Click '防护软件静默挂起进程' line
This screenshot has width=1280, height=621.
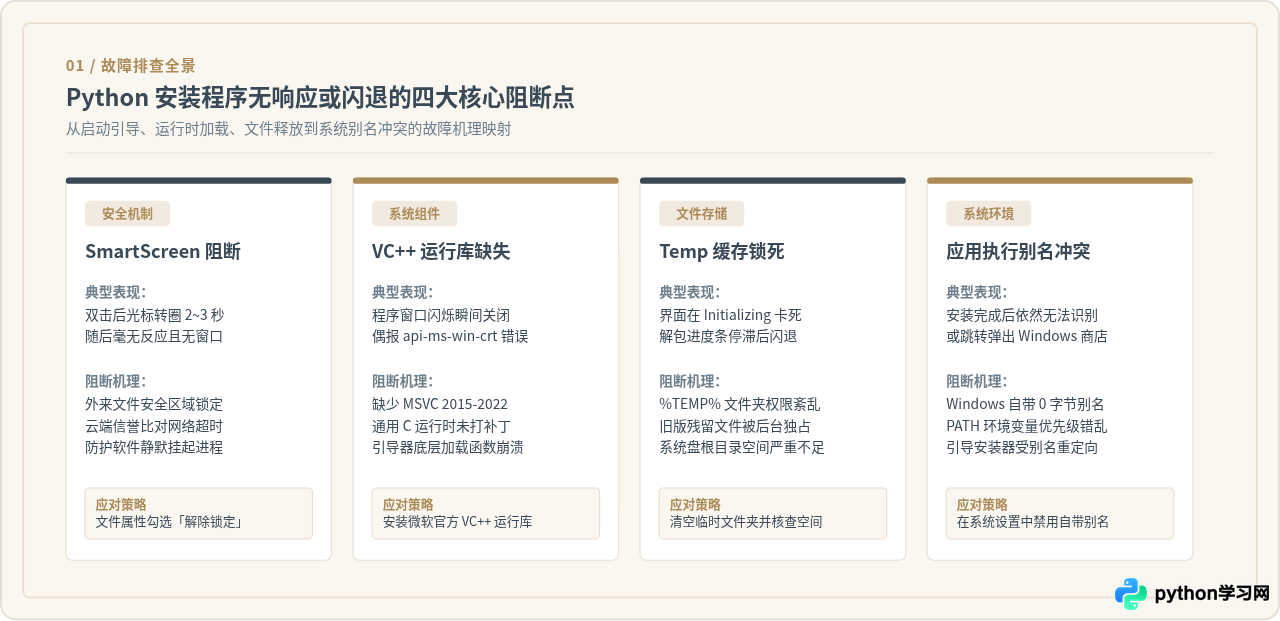coord(154,447)
